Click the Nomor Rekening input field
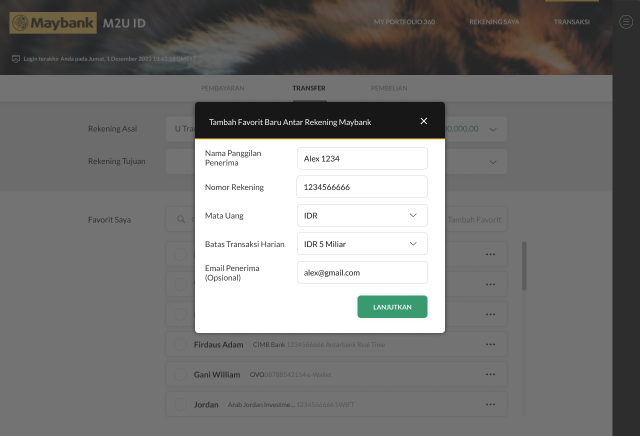 point(362,187)
